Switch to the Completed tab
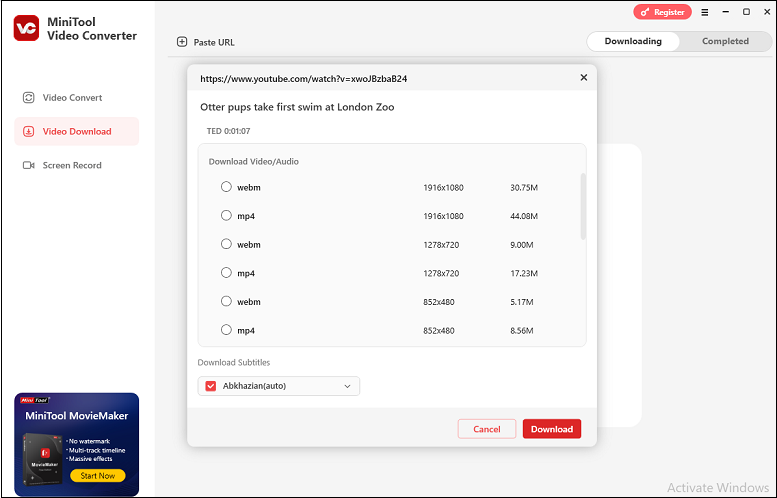Screen dimensions: 777x498 725,41
